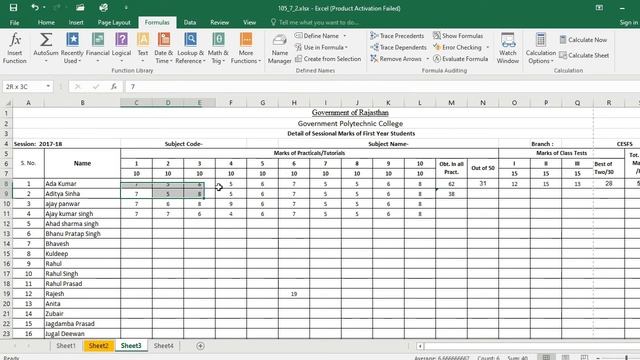Open Lookup & Reference functions
The width and height of the screenshot is (640, 360).
[x=190, y=48]
